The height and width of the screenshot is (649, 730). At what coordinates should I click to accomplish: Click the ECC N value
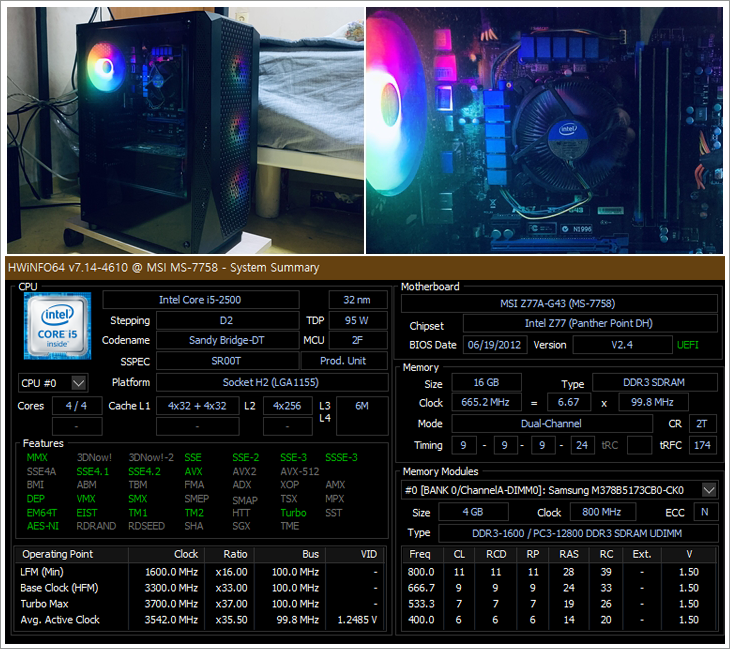[x=705, y=512]
